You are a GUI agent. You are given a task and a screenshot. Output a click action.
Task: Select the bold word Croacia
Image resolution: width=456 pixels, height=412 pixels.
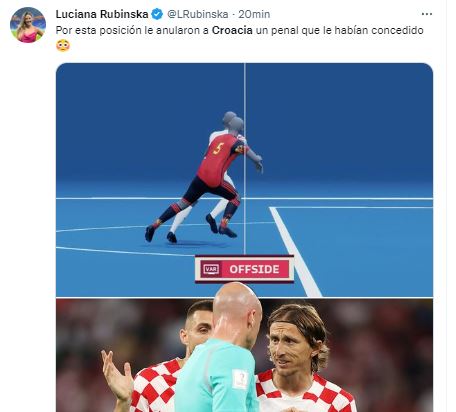coord(232,30)
